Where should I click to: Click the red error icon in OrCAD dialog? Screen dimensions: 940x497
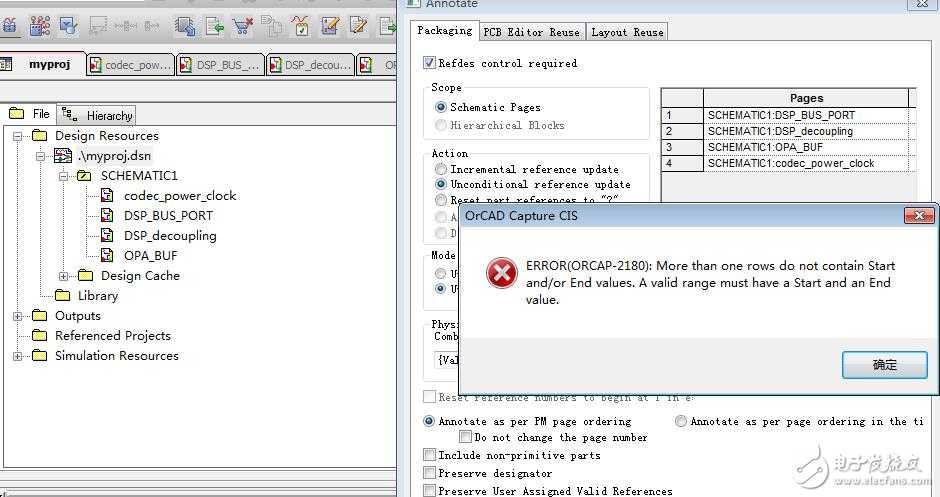coord(502,273)
